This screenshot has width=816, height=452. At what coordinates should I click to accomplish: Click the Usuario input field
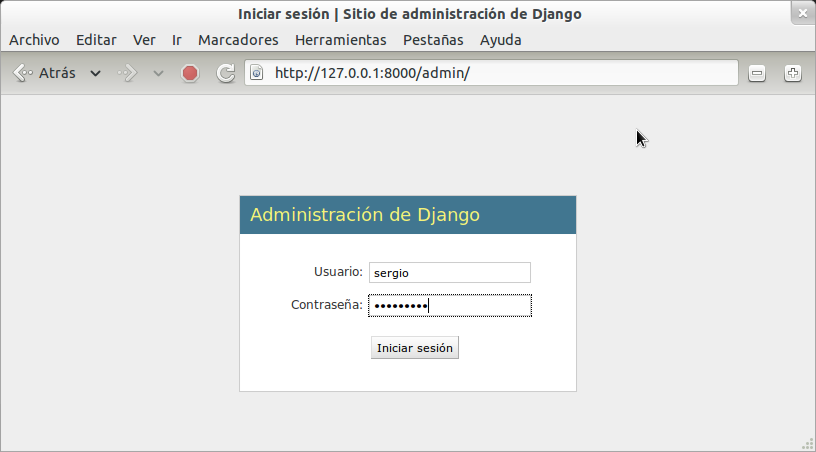450,273
